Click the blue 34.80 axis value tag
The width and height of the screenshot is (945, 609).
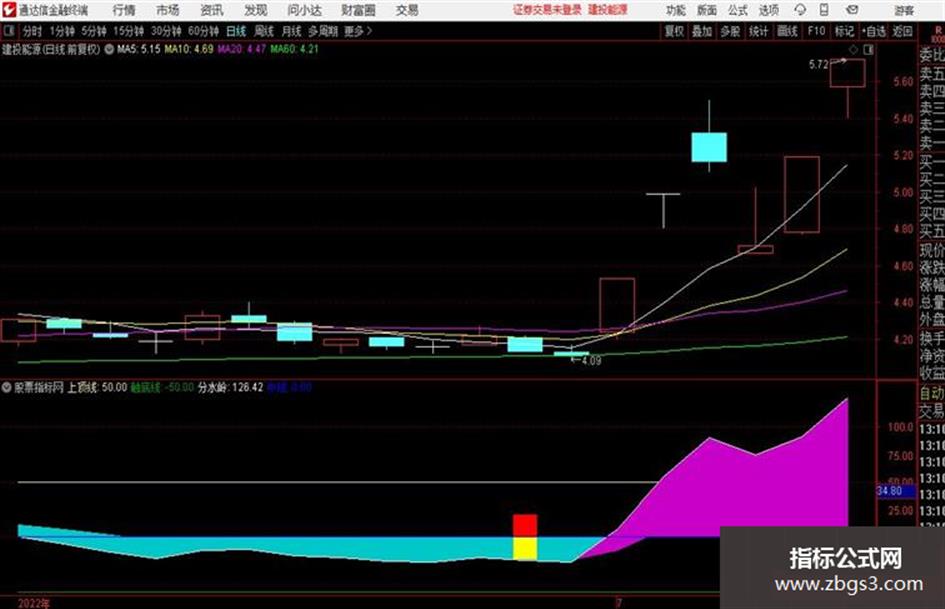point(895,491)
